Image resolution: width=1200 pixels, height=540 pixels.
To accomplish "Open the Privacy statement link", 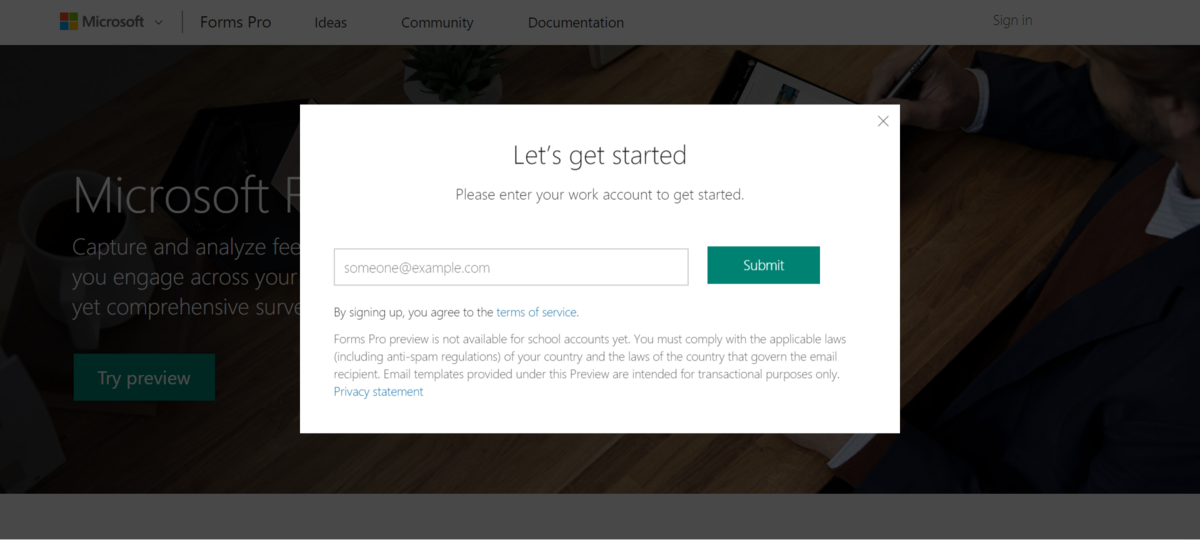I will (378, 392).
